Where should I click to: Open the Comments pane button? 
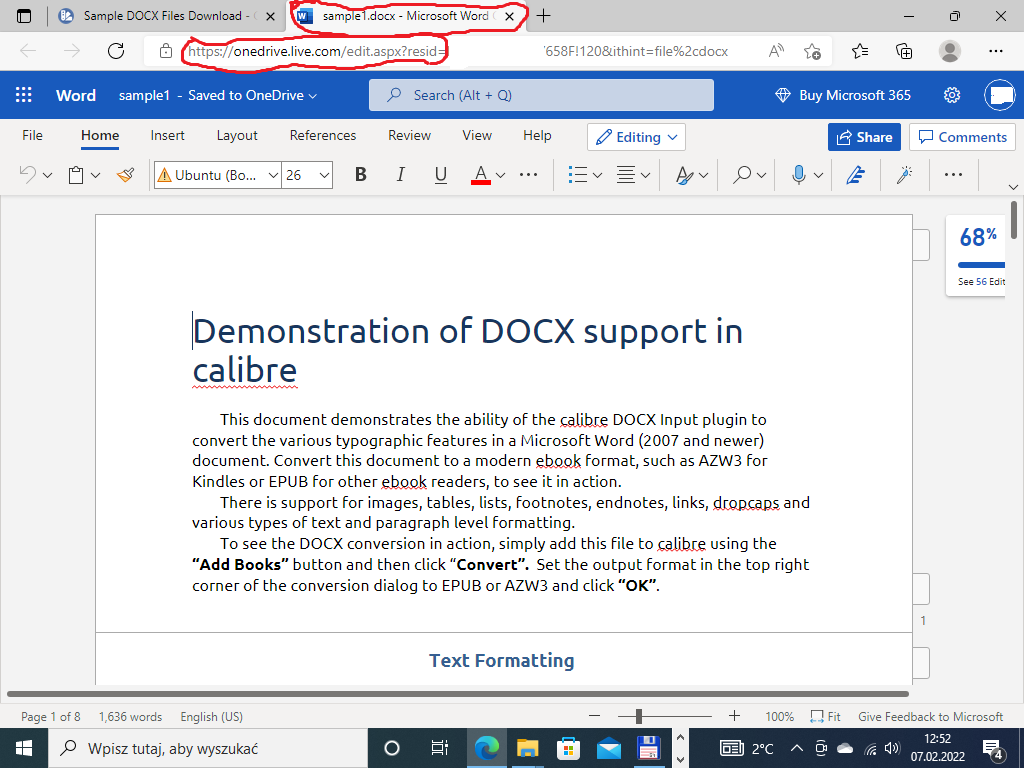tap(962, 137)
